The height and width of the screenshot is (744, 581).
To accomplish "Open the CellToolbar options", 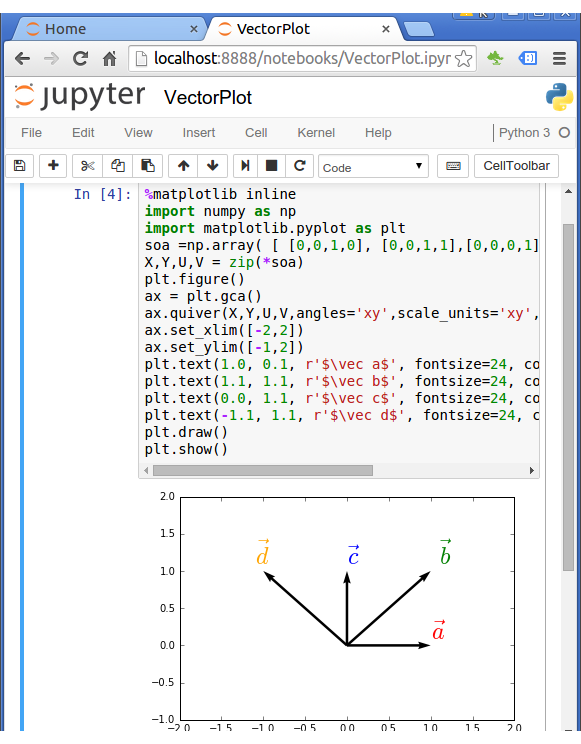I will (516, 166).
